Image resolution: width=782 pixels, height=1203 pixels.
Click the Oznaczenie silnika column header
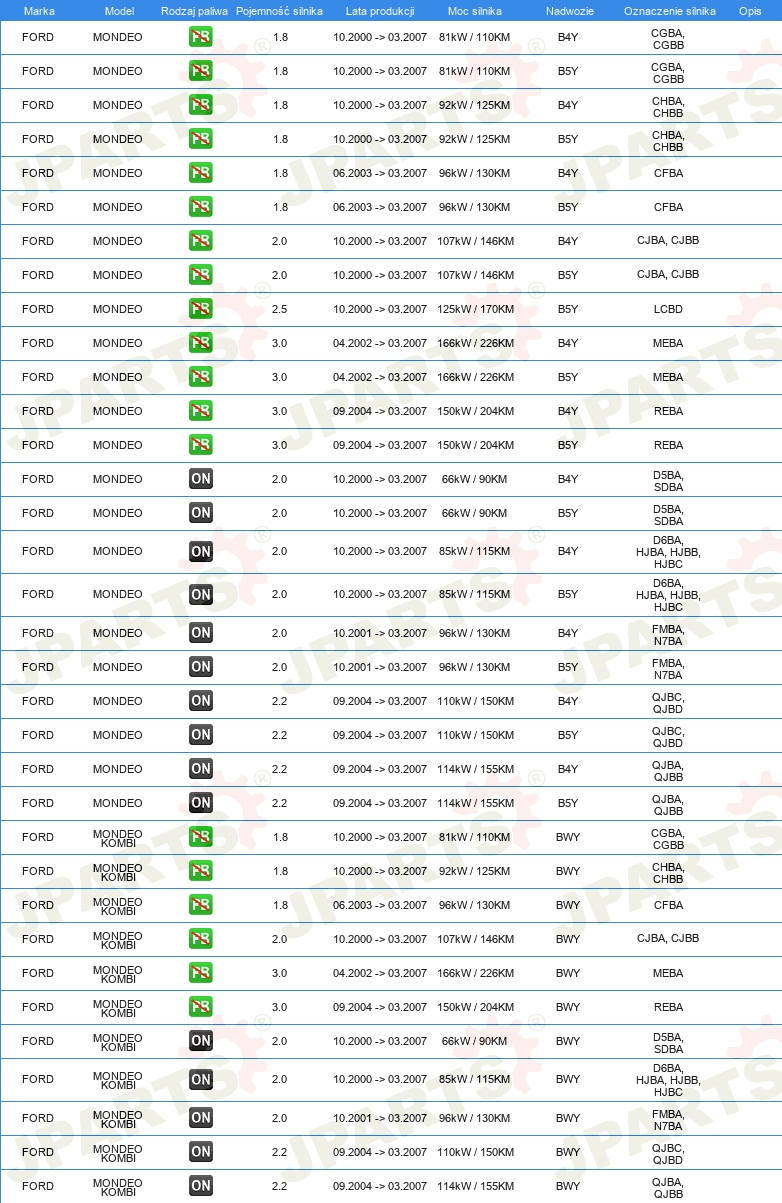[669, 11]
